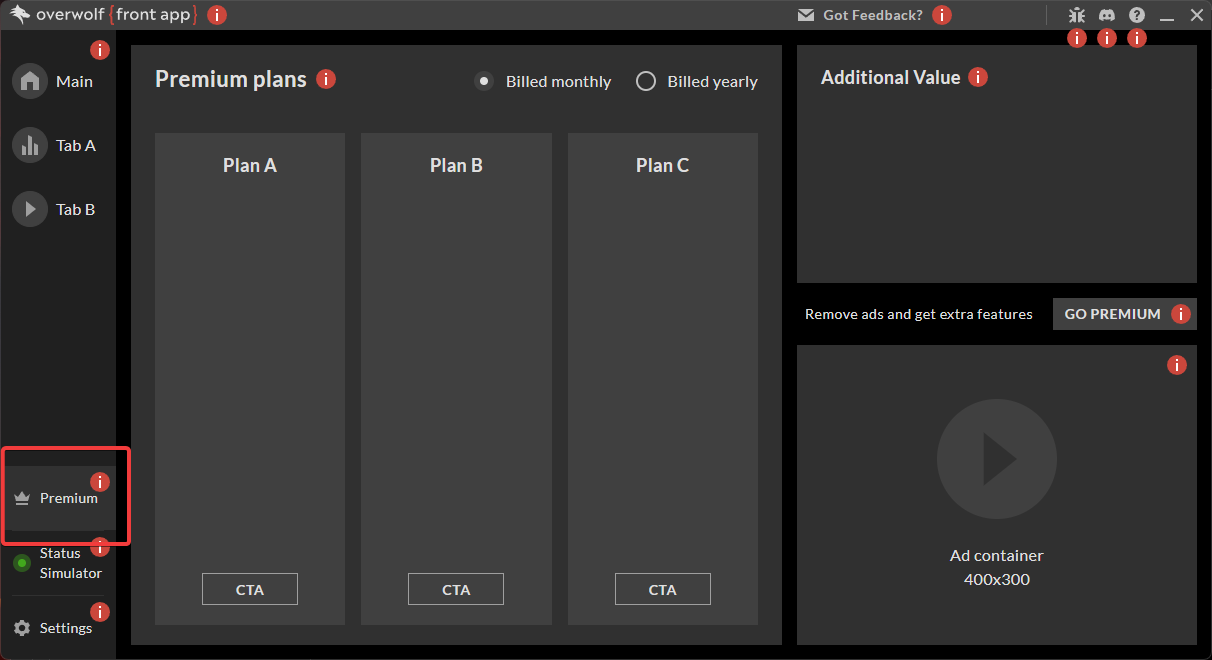Click the Overwolf wolf logo in title bar

(20, 15)
